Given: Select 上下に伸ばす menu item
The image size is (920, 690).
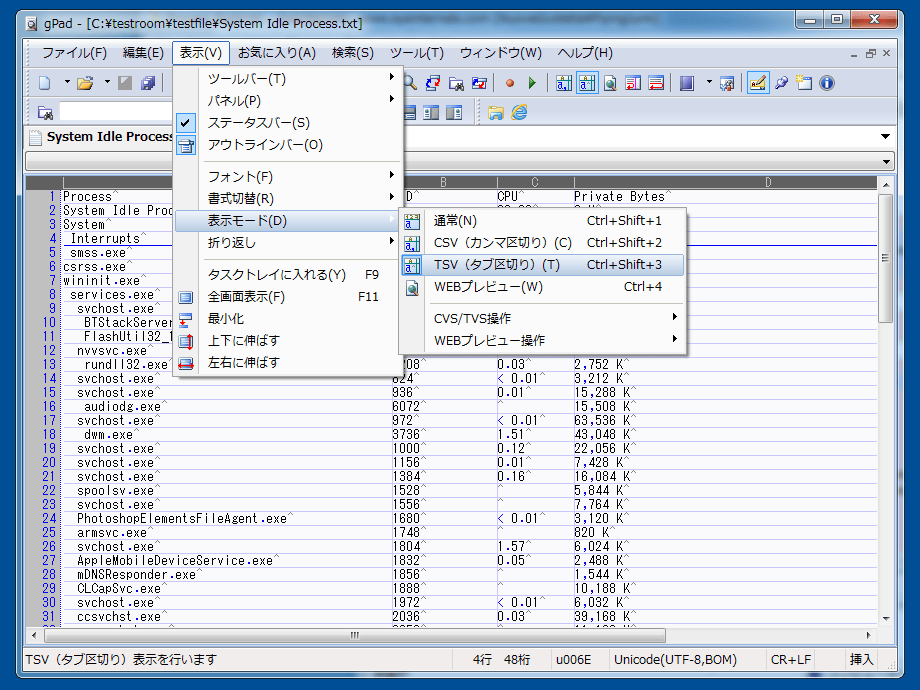Looking at the screenshot, I should [289, 341].
